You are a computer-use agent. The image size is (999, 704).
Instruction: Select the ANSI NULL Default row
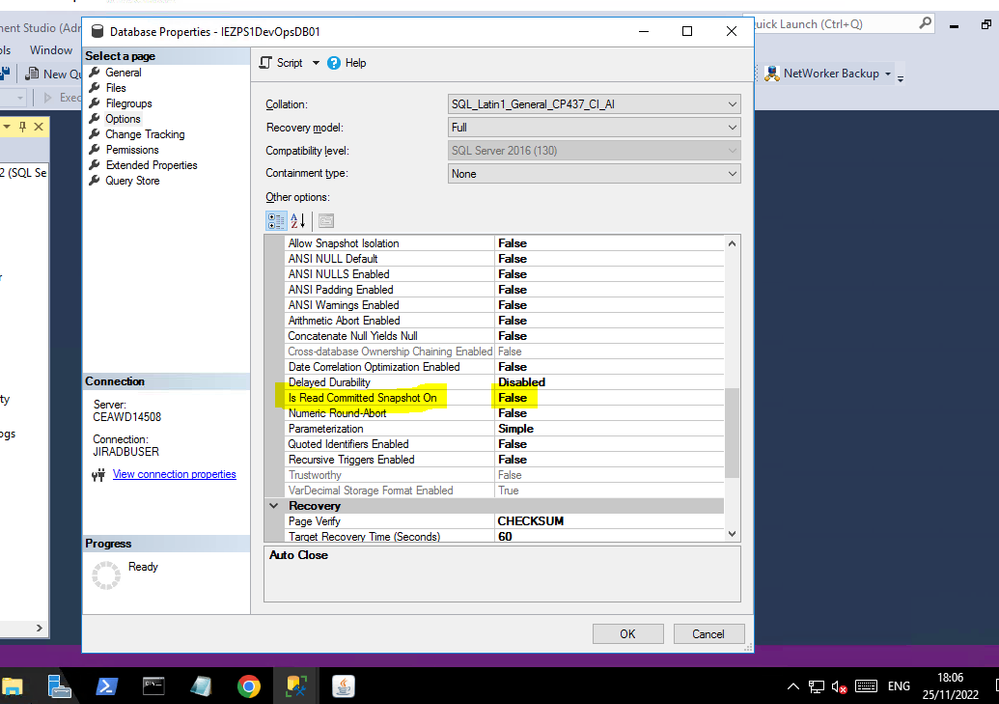[504, 259]
